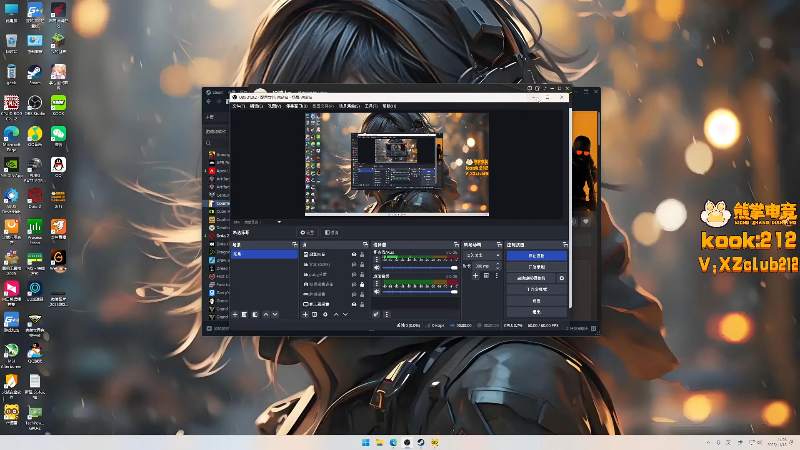
Task: Click the blue Start Streaming button
Action: tap(536, 256)
